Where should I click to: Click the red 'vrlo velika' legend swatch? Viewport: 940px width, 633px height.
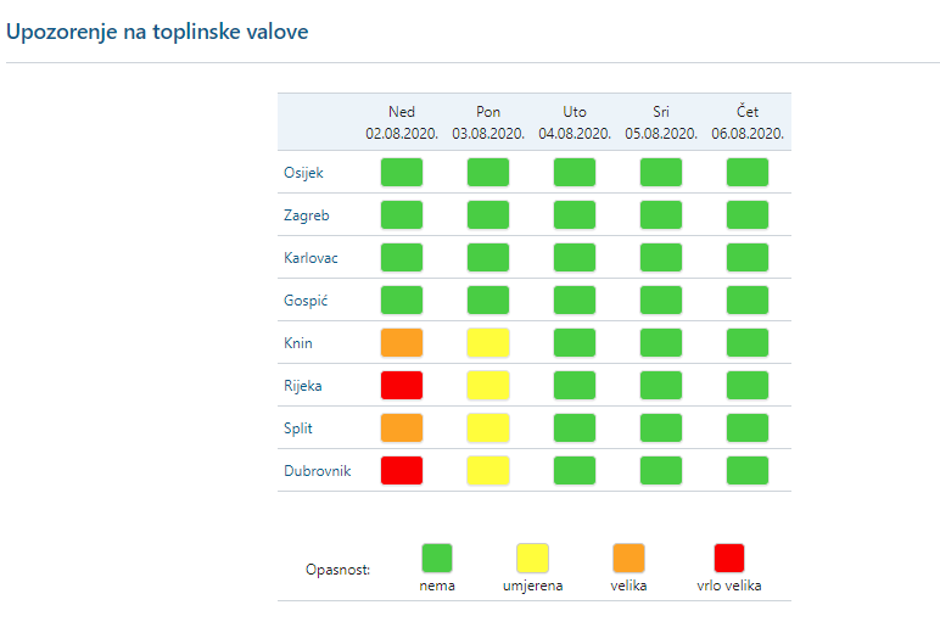(729, 558)
